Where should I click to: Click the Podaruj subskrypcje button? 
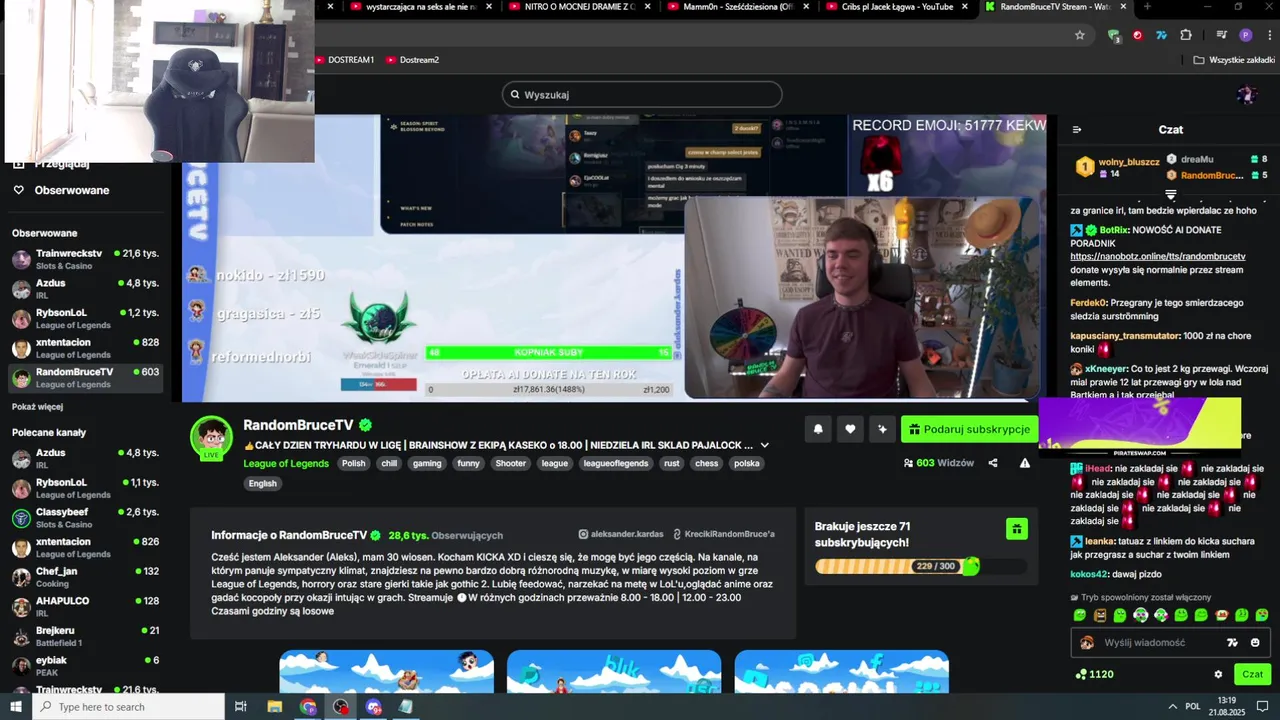[969, 429]
